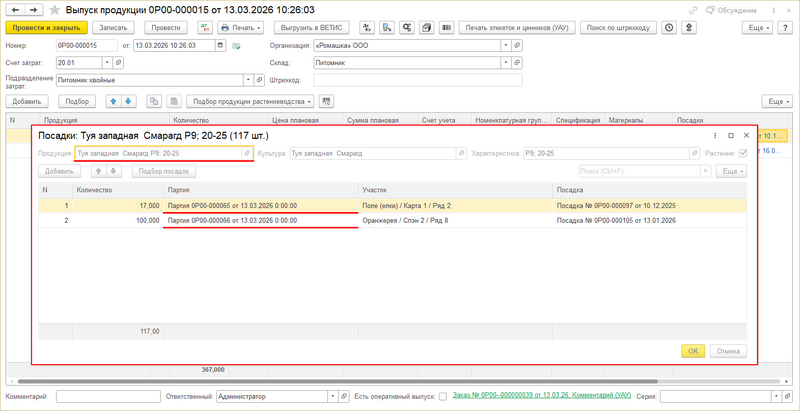This screenshot has height=411, width=800.
Task: Expand the Организация dropdown
Action: coord(506,45)
